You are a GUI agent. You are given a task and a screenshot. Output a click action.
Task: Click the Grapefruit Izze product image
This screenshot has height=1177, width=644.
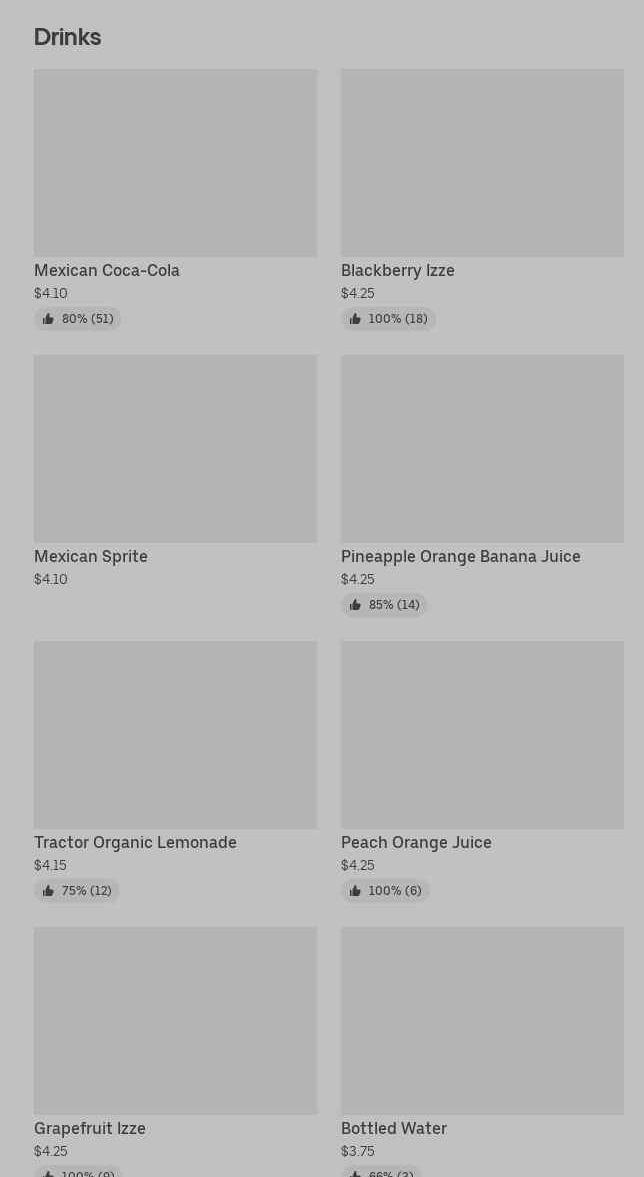[x=175, y=1021]
